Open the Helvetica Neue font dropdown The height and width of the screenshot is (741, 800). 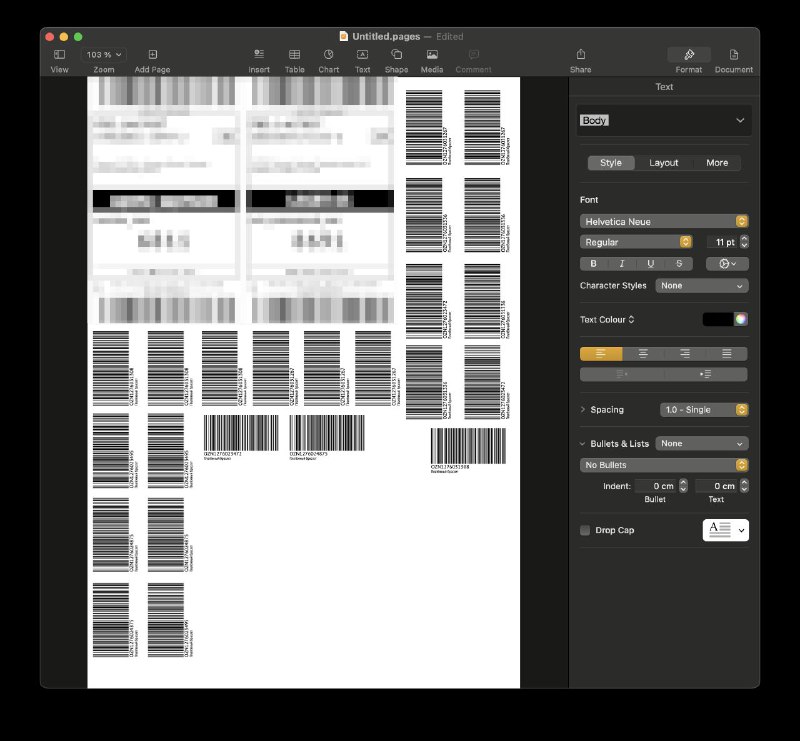tap(664, 221)
